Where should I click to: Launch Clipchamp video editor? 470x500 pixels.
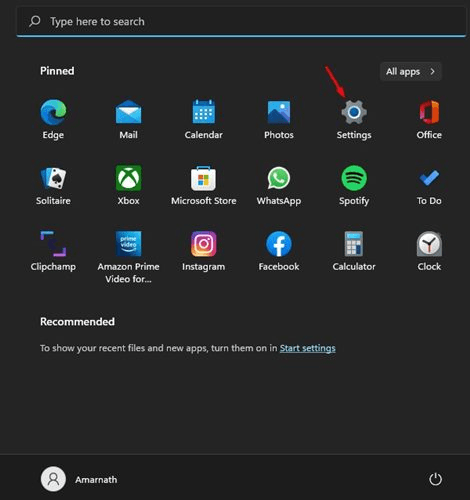point(53,251)
